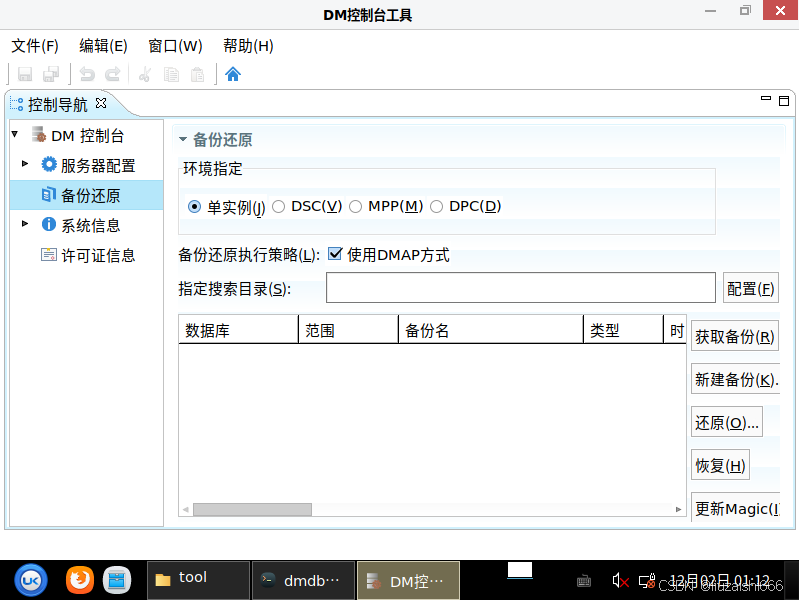The image size is (799, 600).
Task: Click the 还原(O)... button
Action: pos(727,422)
